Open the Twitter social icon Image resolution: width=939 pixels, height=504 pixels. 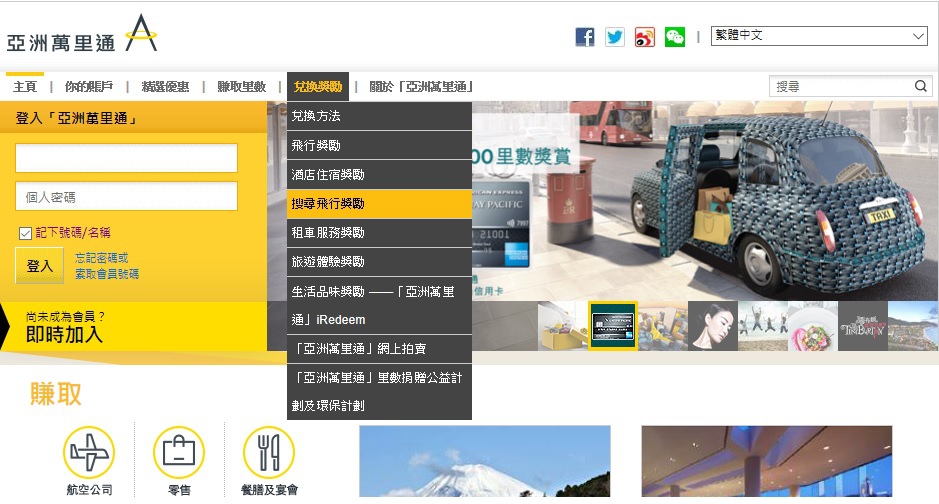tap(615, 37)
